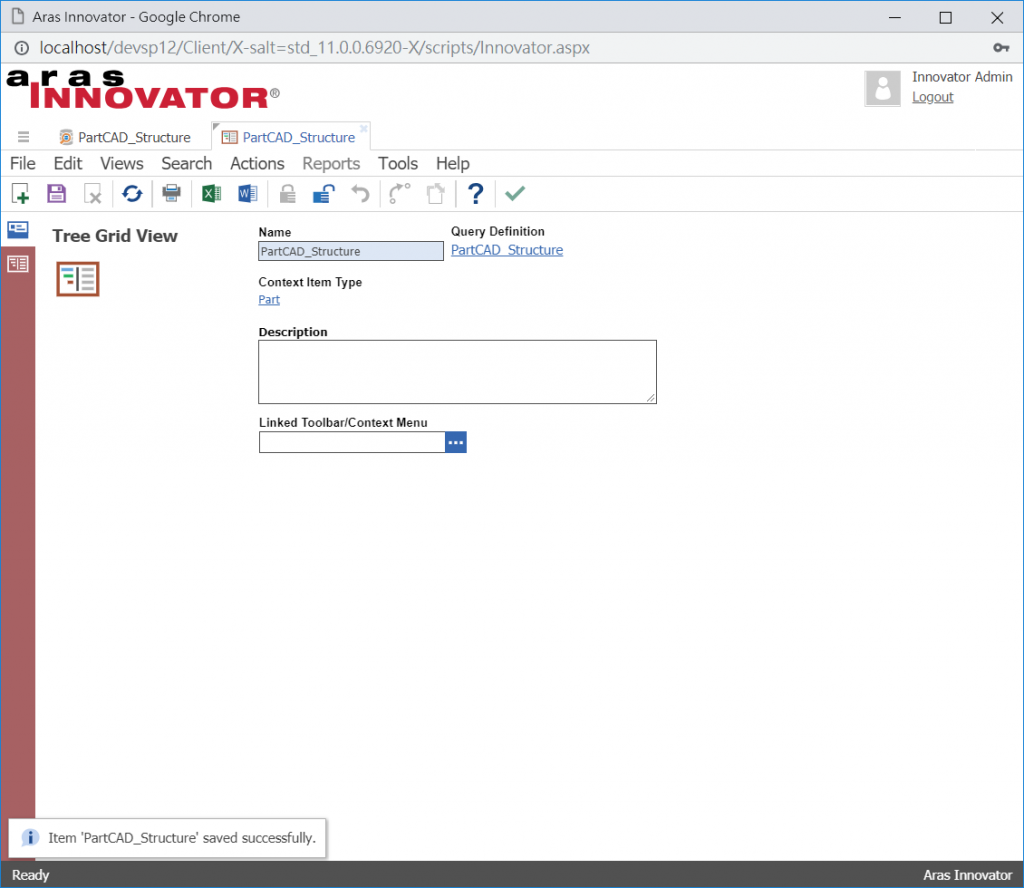Open the PartCAD_Structure Query Definition link
This screenshot has height=888, width=1024.
[507, 250]
